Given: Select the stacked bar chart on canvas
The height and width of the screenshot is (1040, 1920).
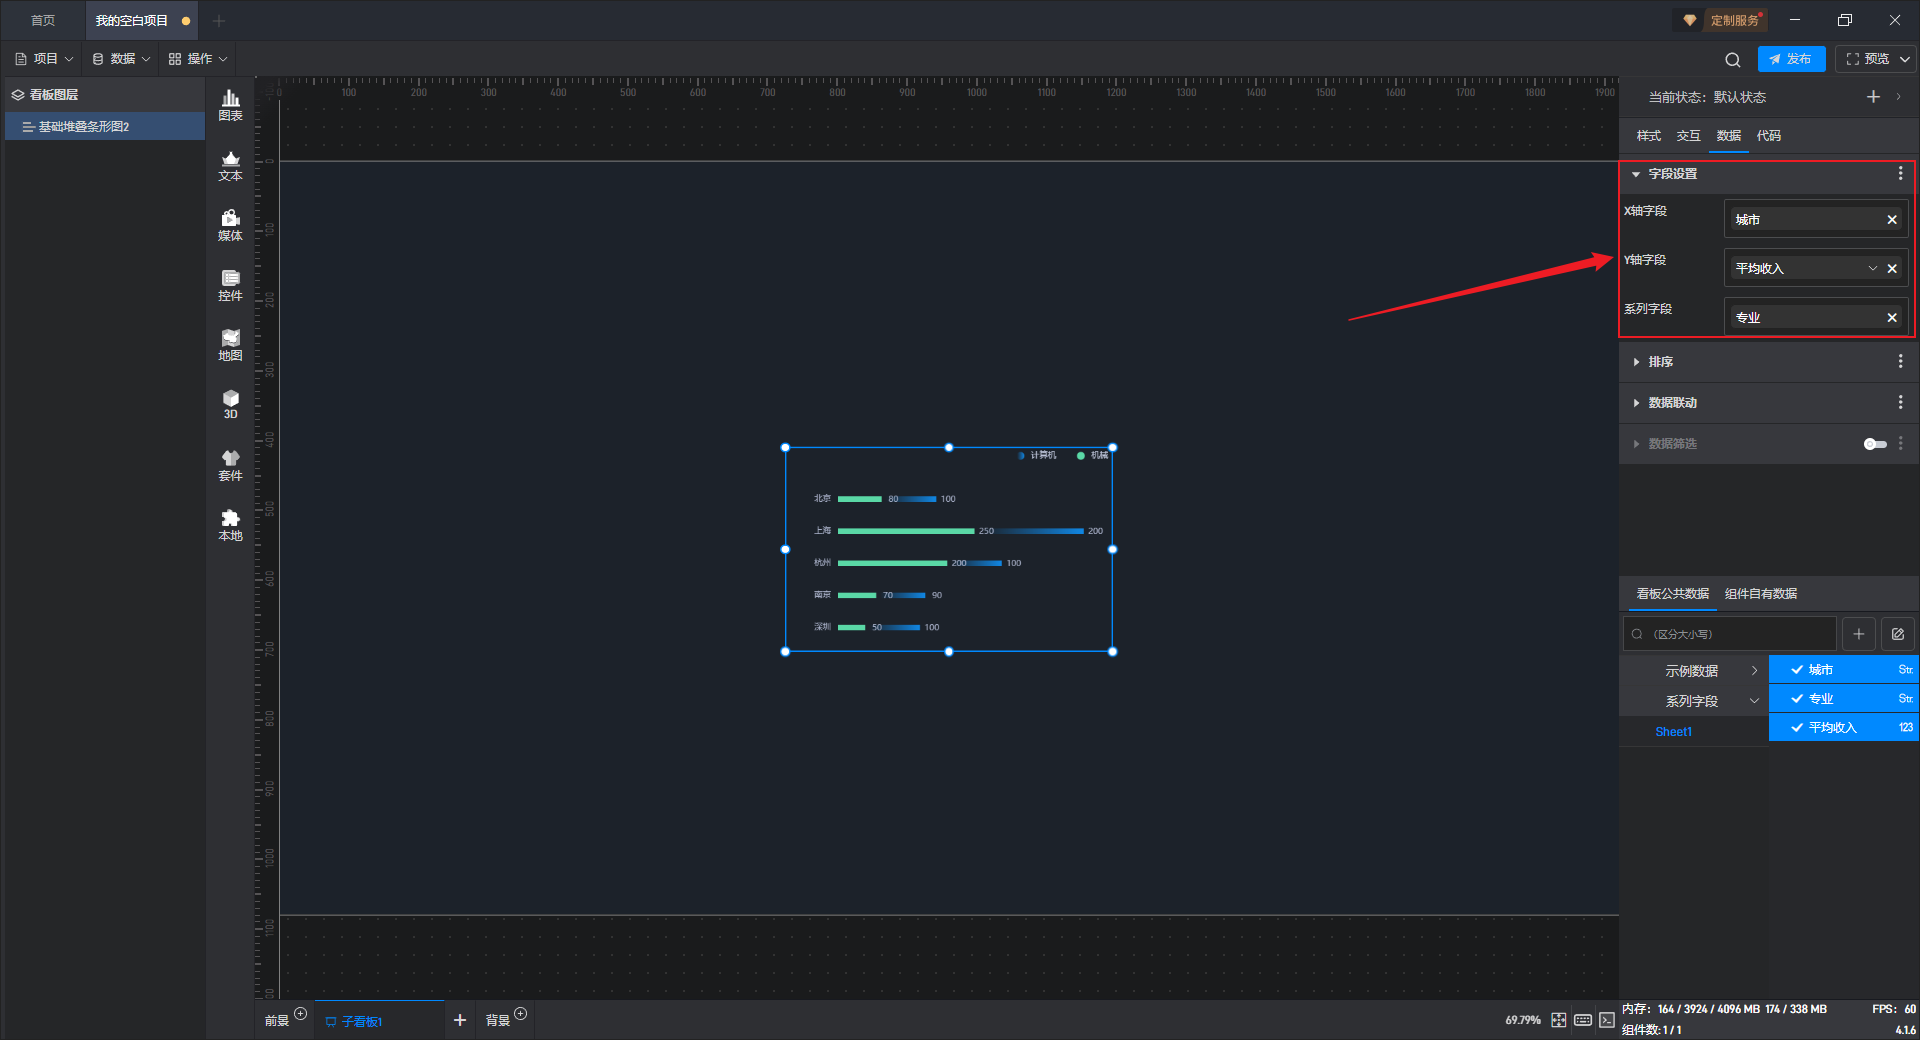Looking at the screenshot, I should [x=949, y=549].
